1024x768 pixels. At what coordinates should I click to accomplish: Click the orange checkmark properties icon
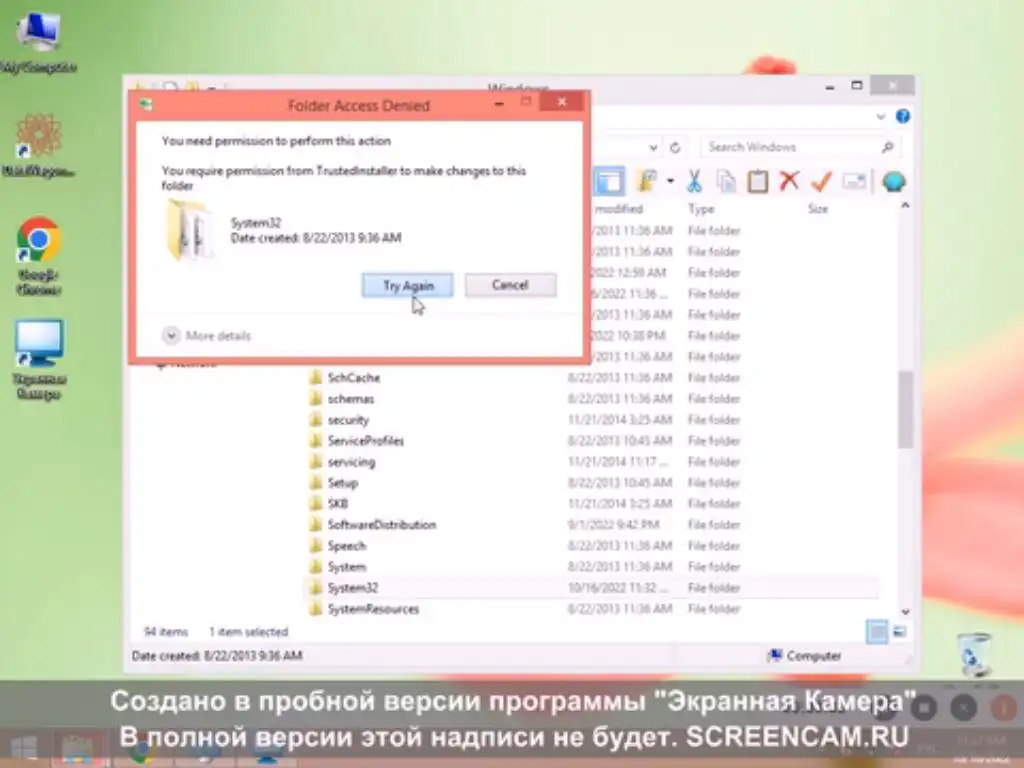pyautogui.click(x=821, y=181)
